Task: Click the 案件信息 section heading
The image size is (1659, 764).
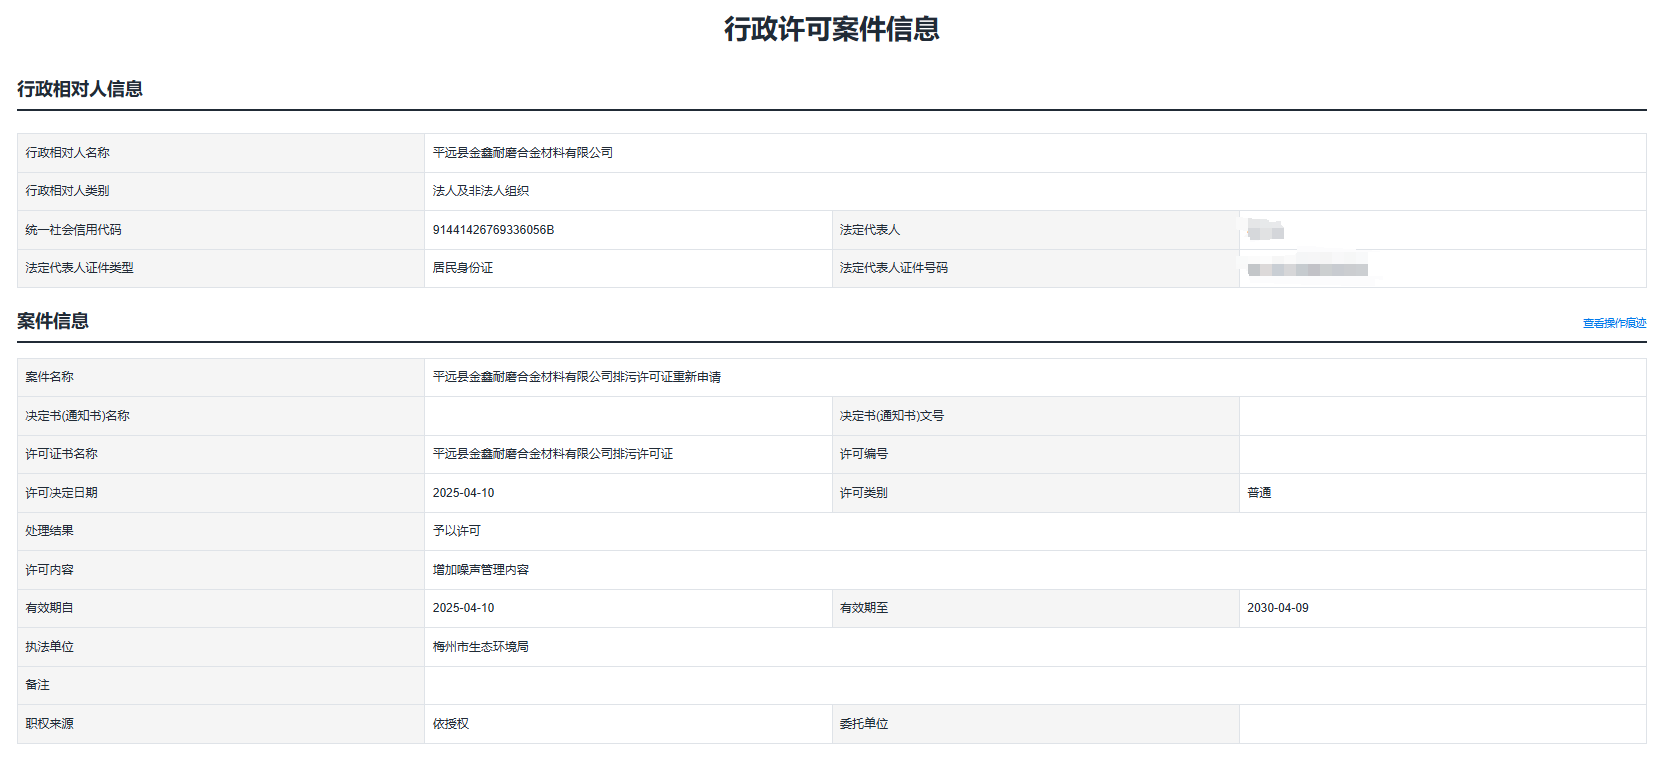Action: point(53,321)
